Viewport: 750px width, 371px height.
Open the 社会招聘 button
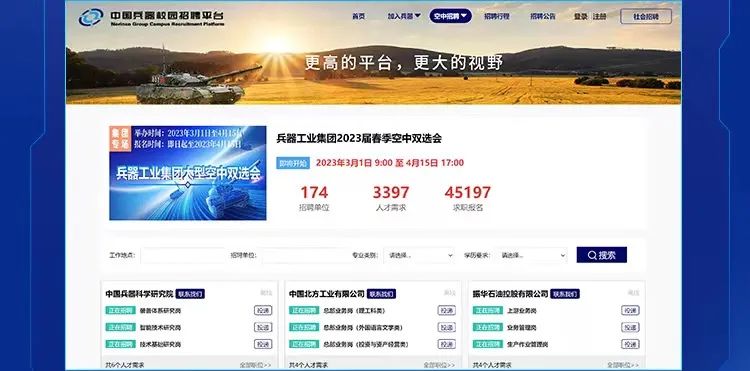click(646, 16)
